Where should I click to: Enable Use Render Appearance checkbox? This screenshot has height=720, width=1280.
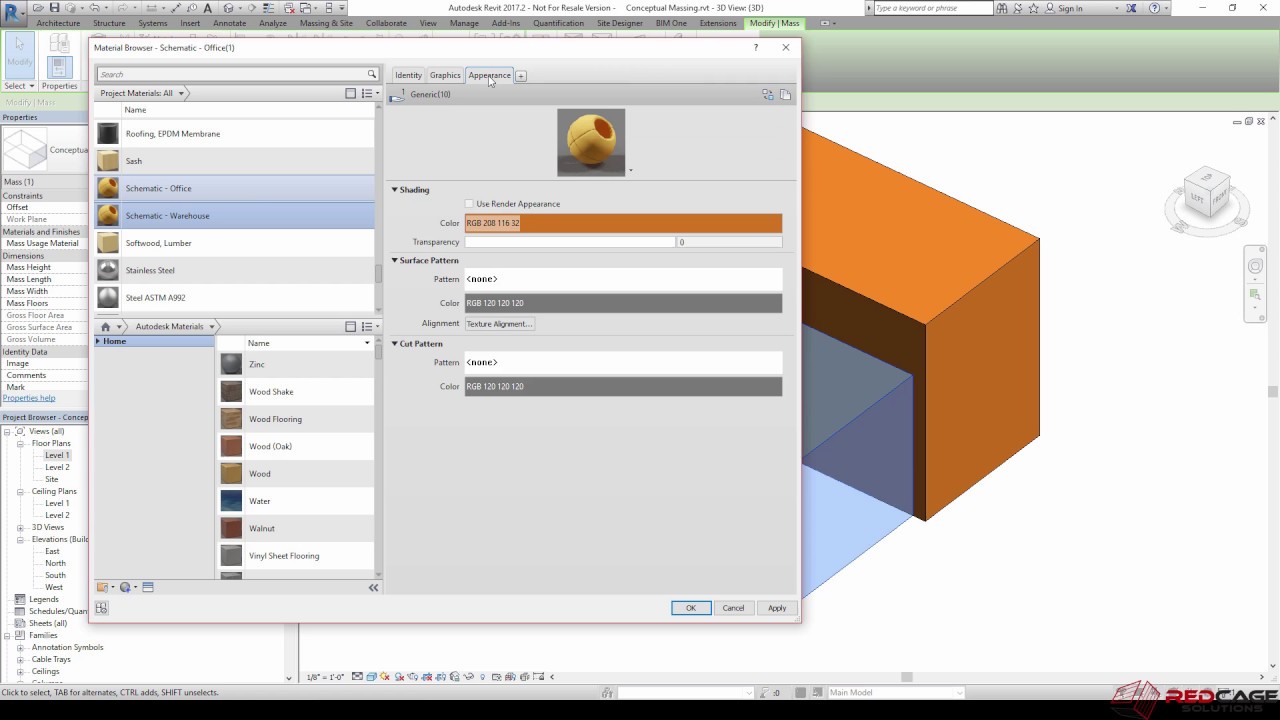click(469, 204)
